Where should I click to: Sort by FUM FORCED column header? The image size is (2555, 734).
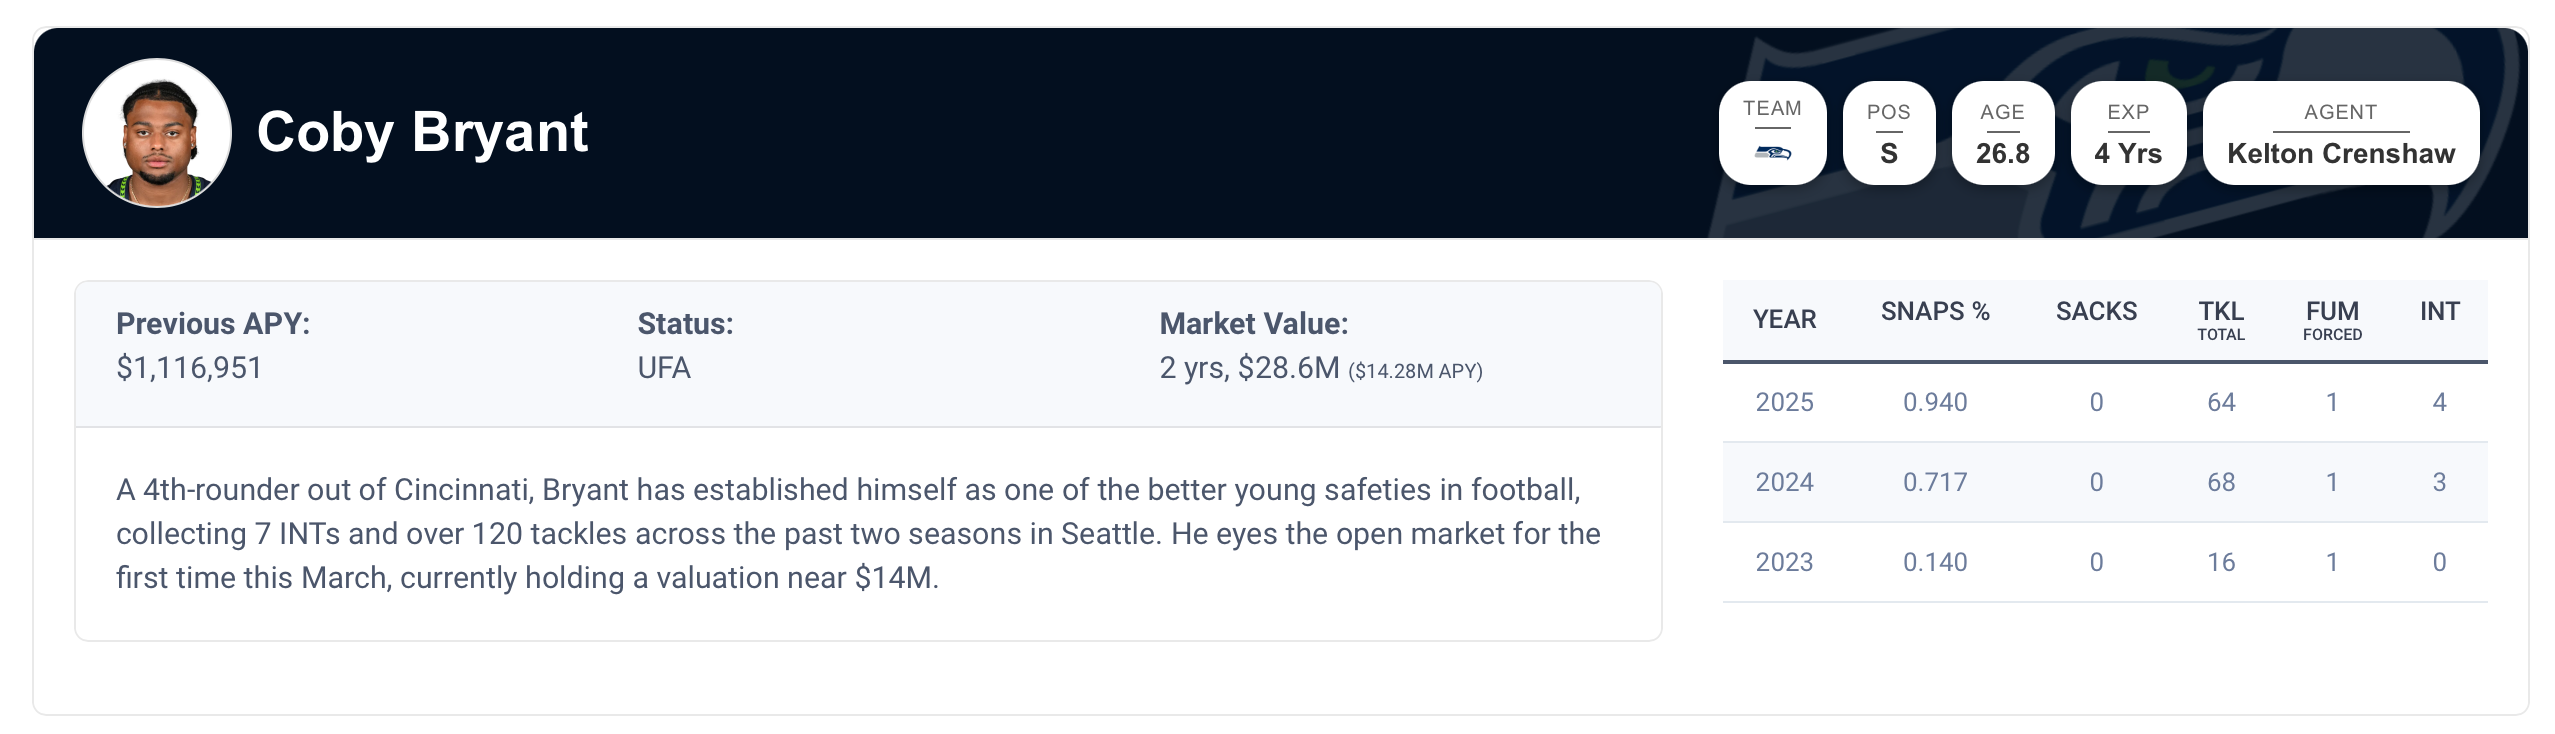coord(2332,319)
